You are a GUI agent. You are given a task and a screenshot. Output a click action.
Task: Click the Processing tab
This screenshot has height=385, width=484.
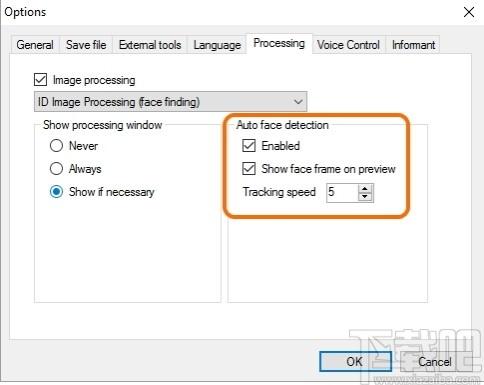point(279,43)
